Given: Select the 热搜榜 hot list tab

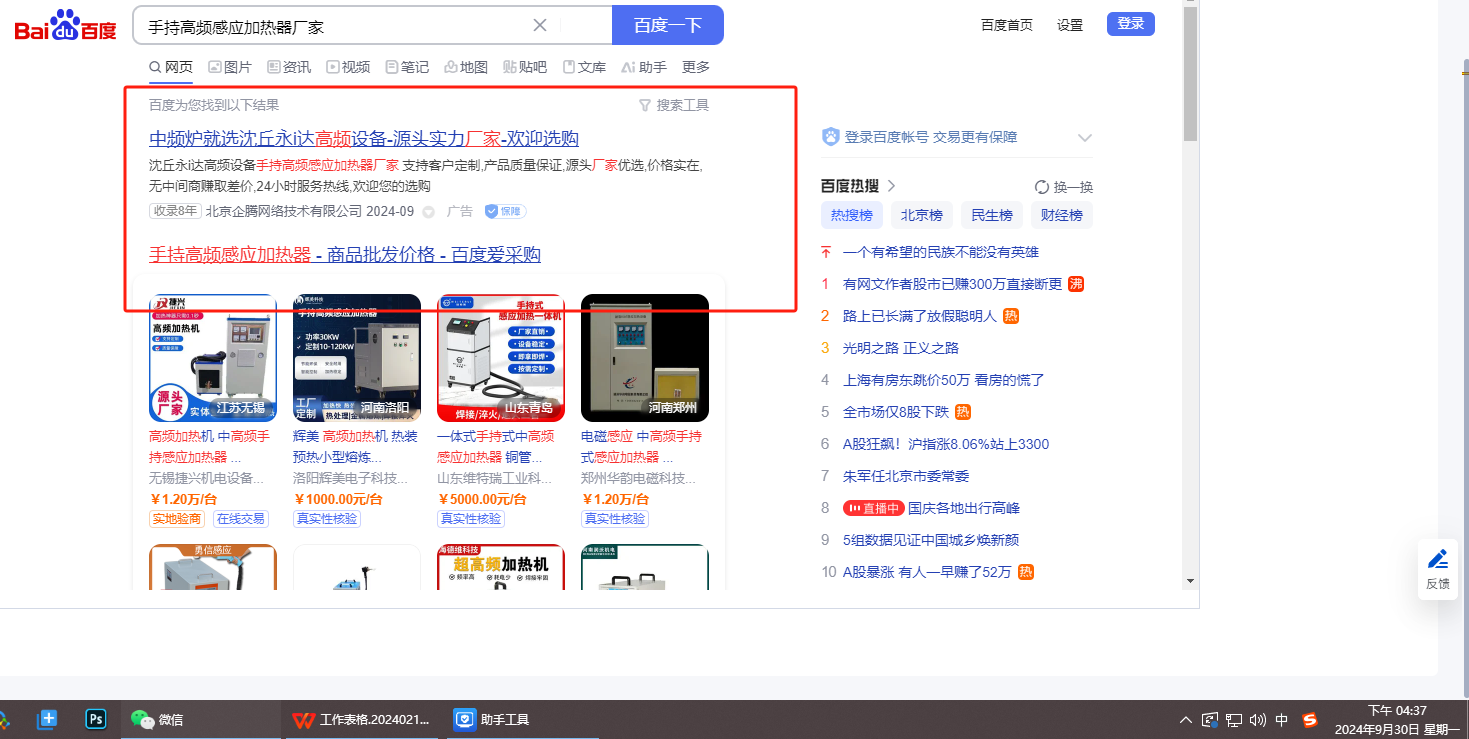Looking at the screenshot, I should click(x=852, y=215).
